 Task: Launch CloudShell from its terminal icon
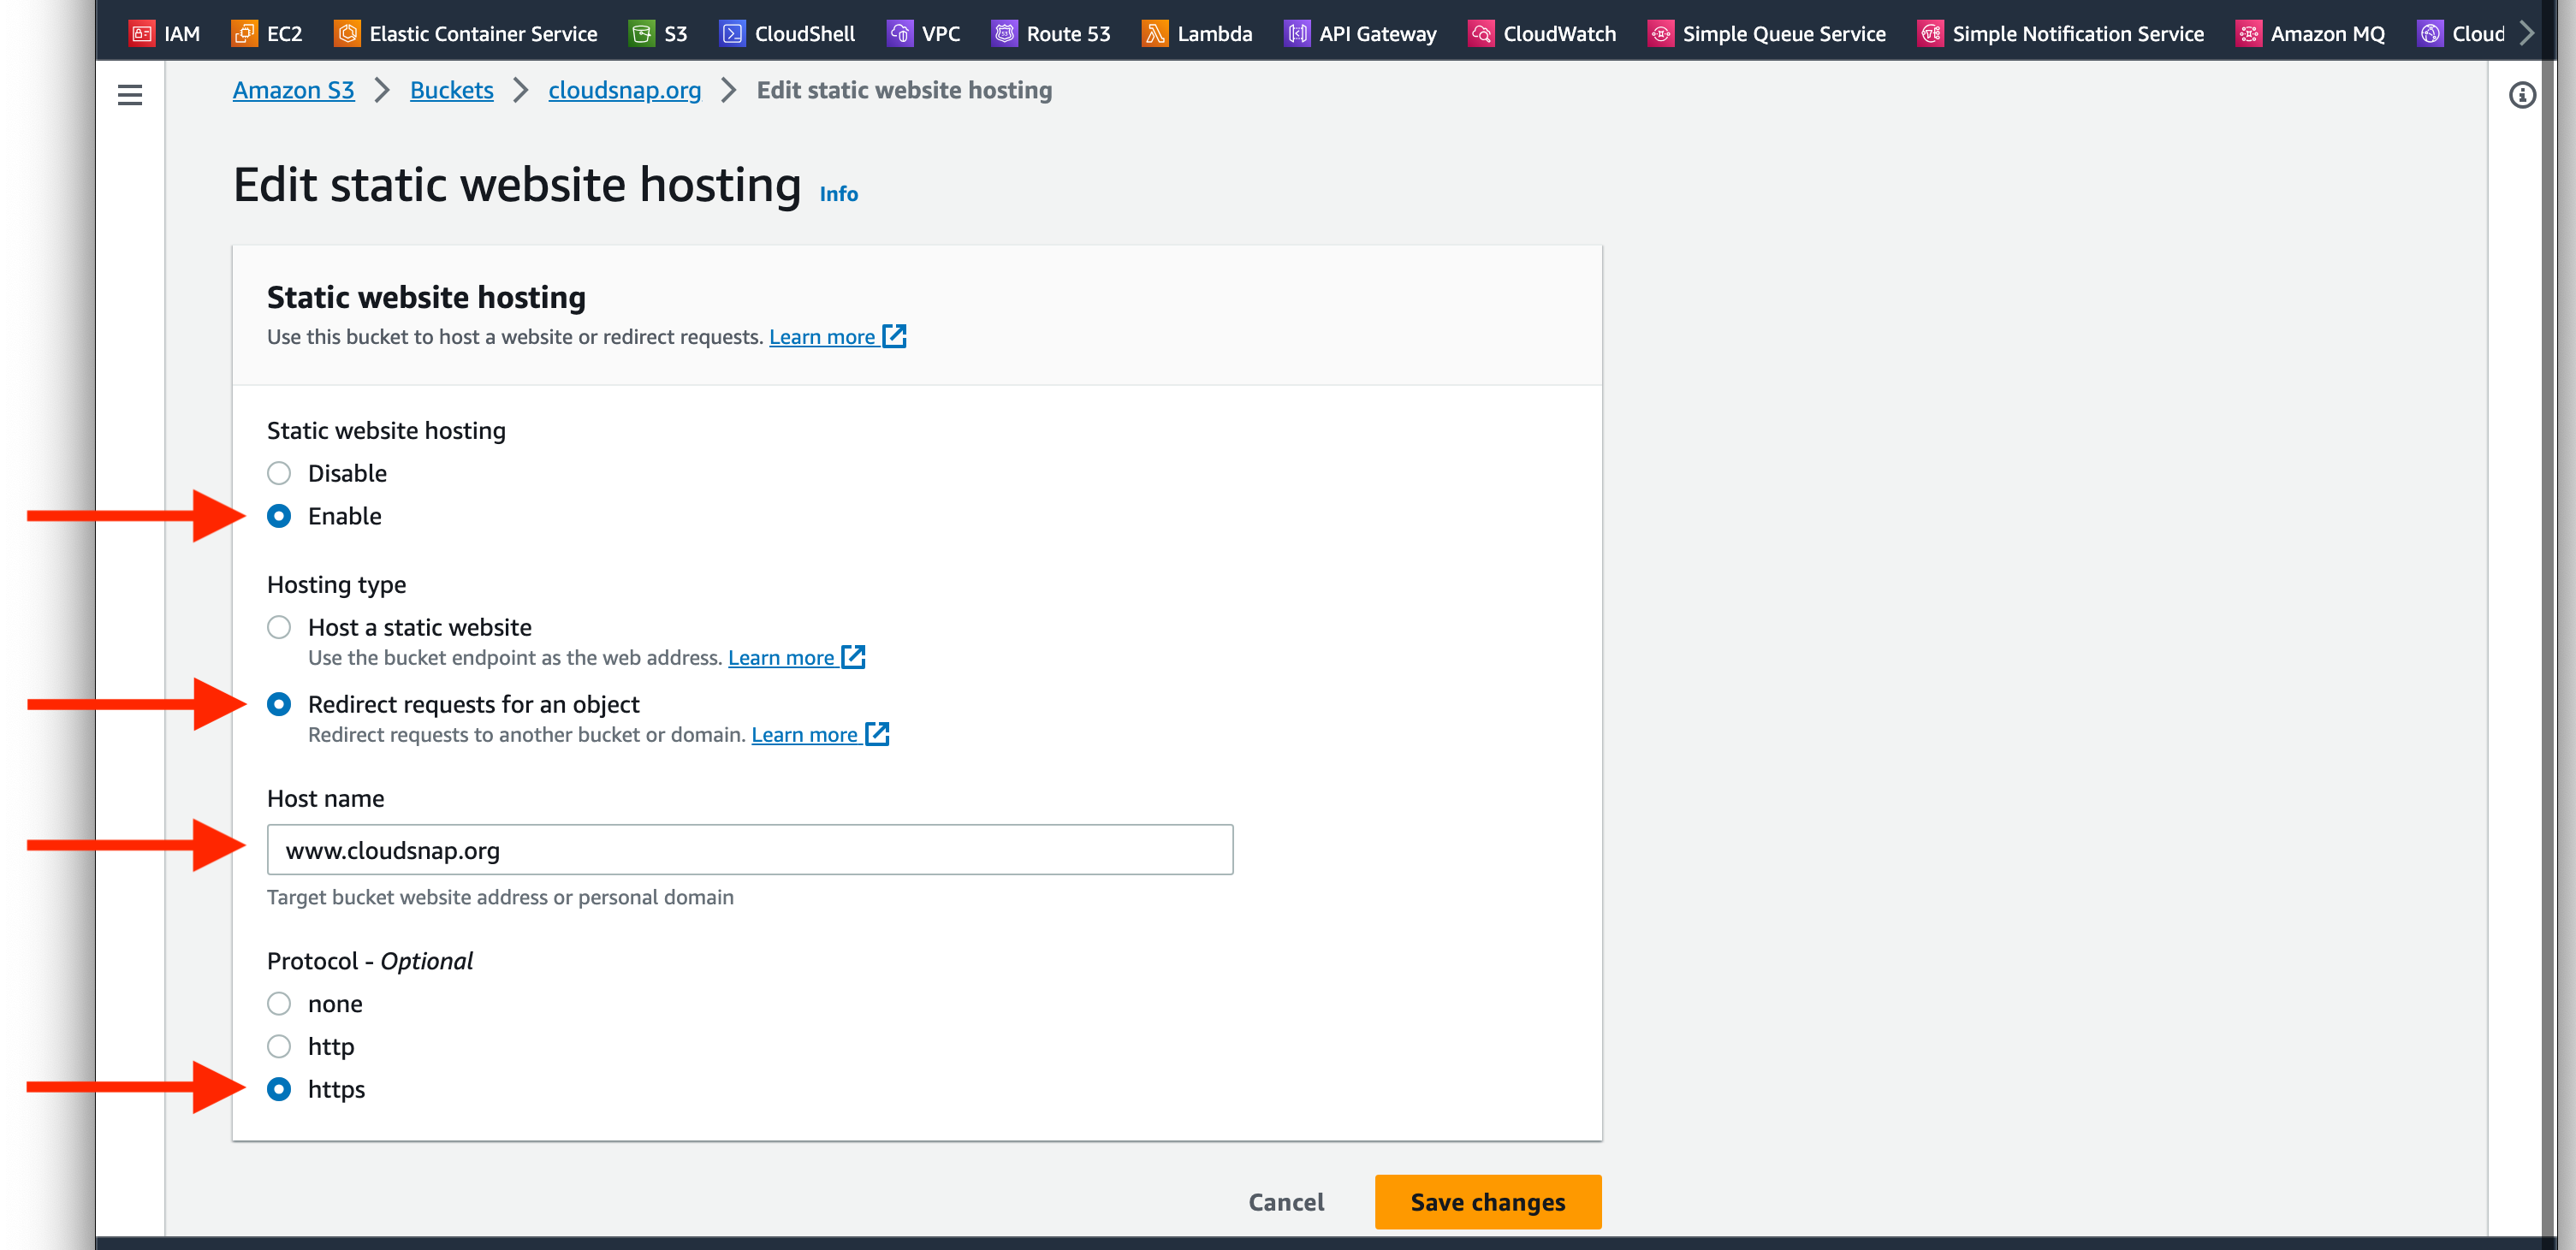(732, 34)
